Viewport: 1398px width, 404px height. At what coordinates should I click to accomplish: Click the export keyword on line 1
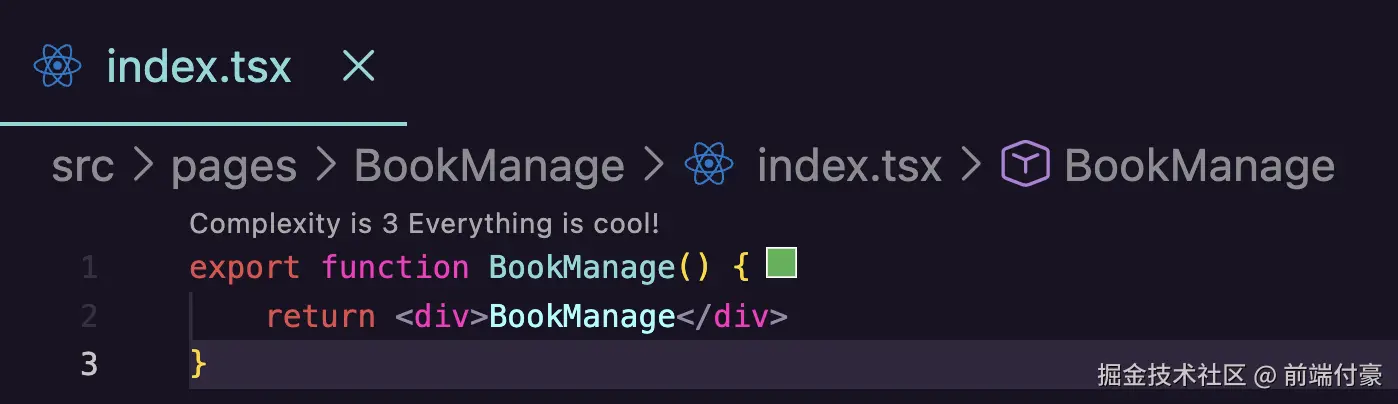pos(244,268)
